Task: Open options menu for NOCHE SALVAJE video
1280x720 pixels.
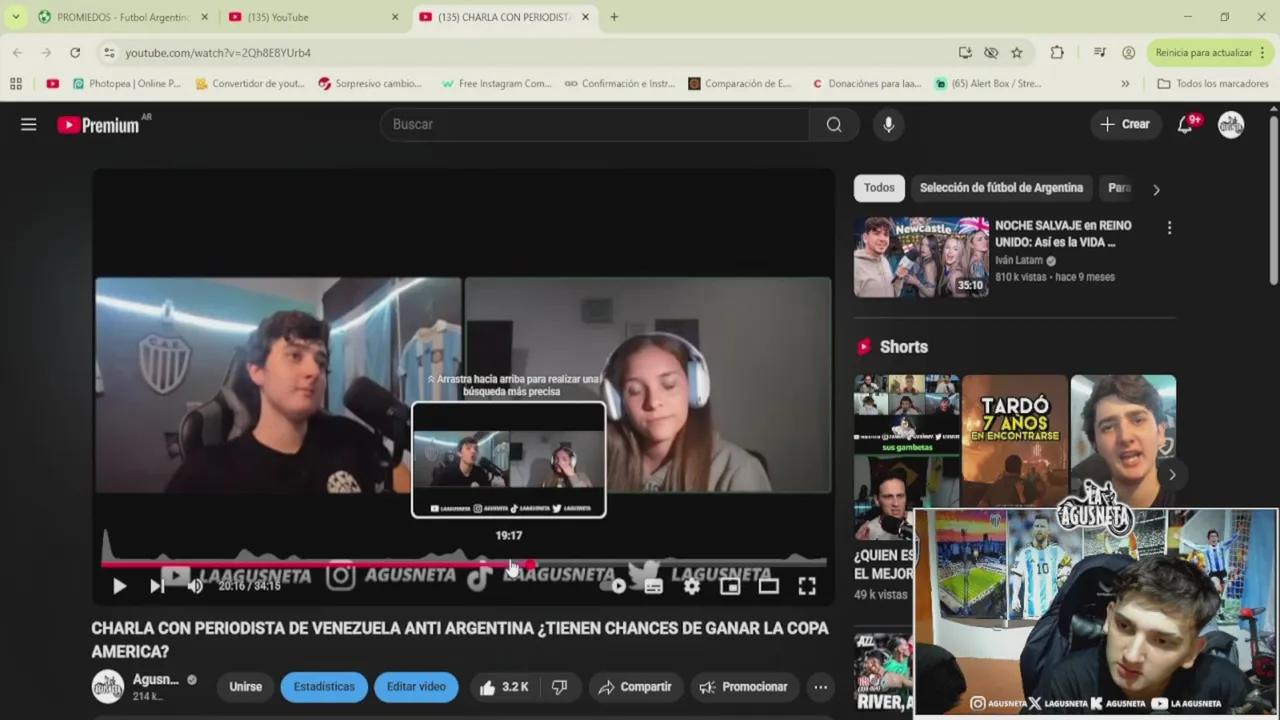Action: tap(1169, 228)
